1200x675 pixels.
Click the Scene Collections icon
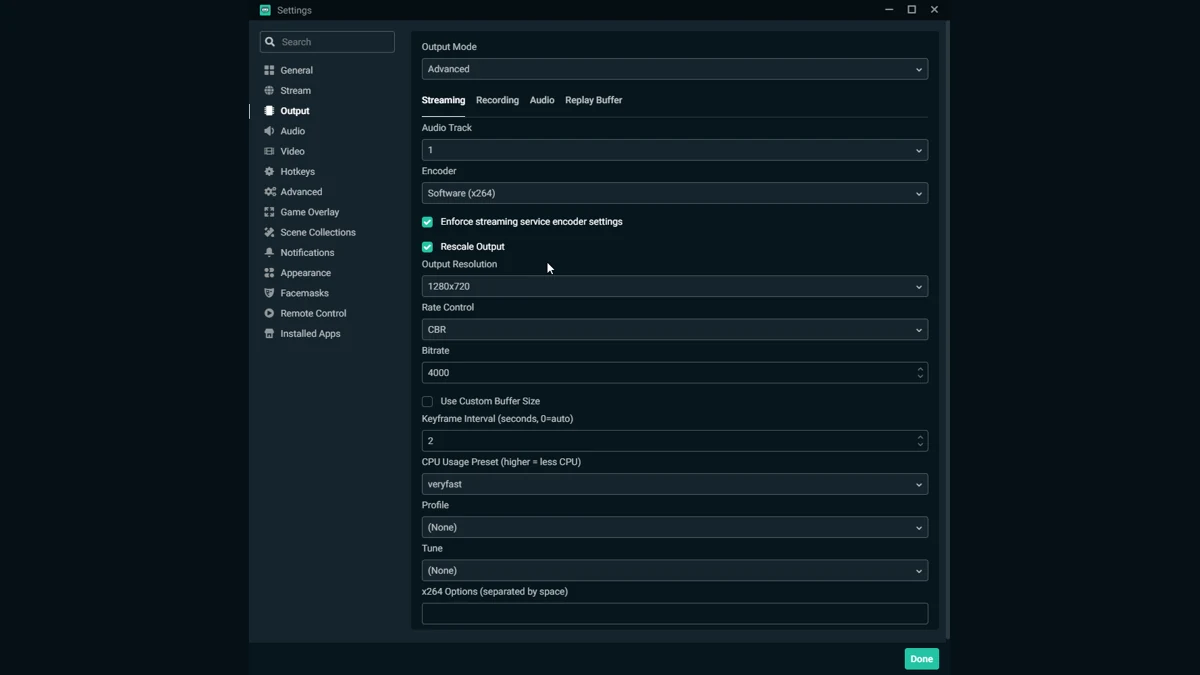(269, 232)
